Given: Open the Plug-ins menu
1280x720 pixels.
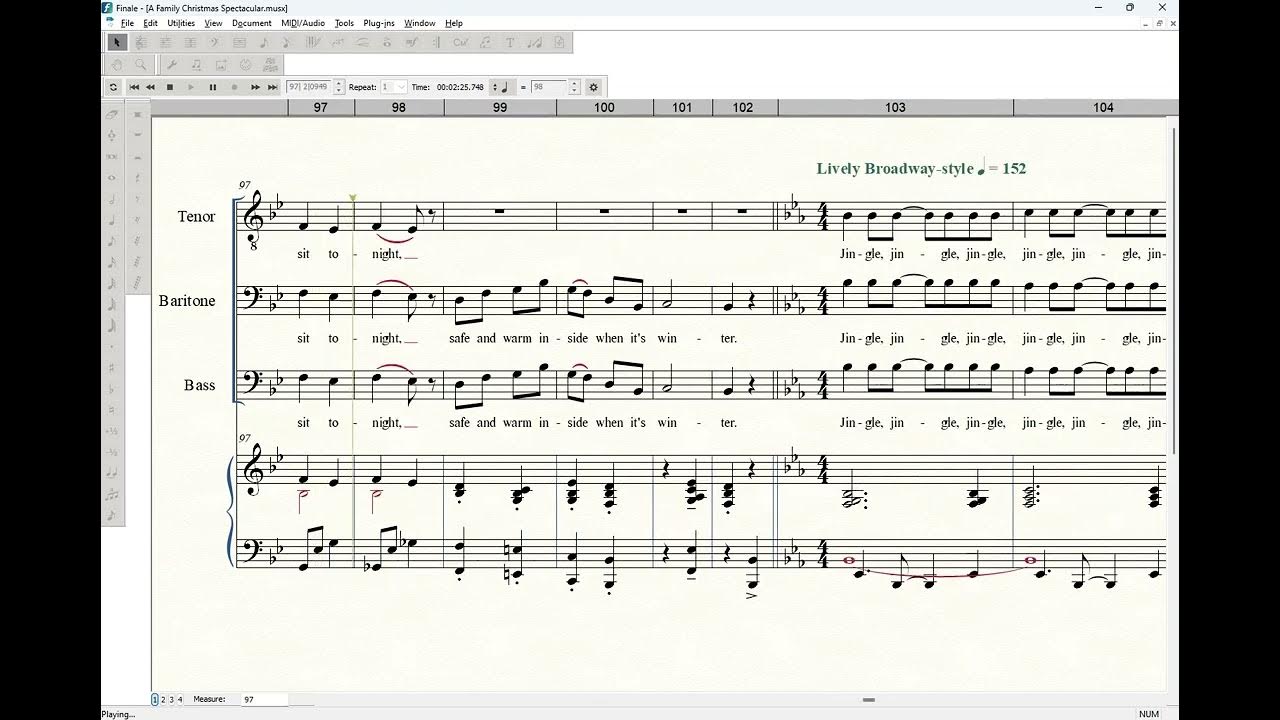Looking at the screenshot, I should [379, 23].
